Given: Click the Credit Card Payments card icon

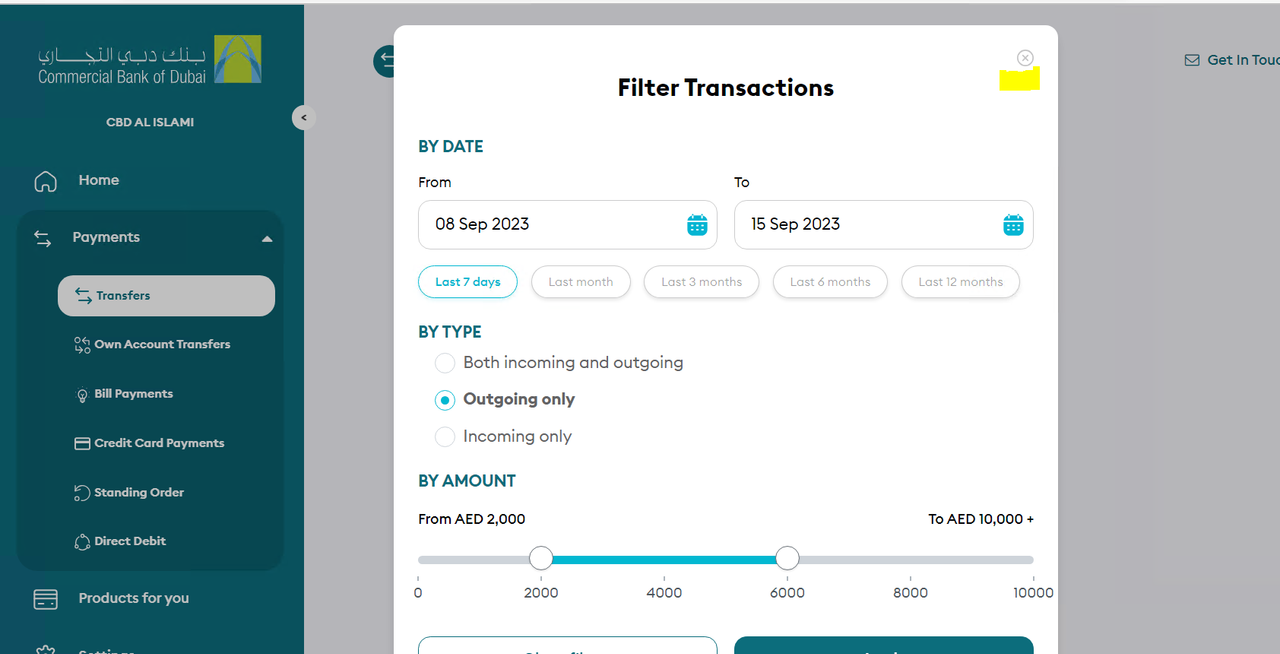Looking at the screenshot, I should [x=83, y=444].
